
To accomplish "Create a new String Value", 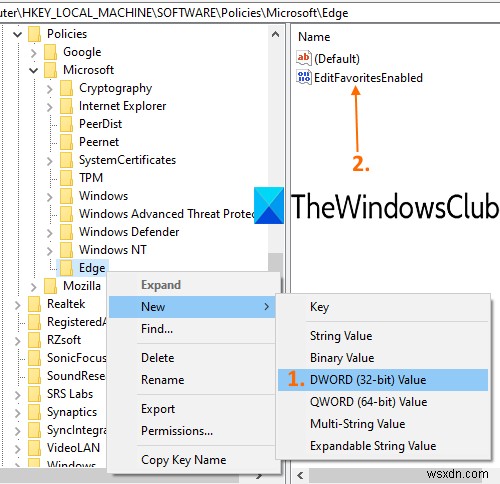I will click(383, 336).
